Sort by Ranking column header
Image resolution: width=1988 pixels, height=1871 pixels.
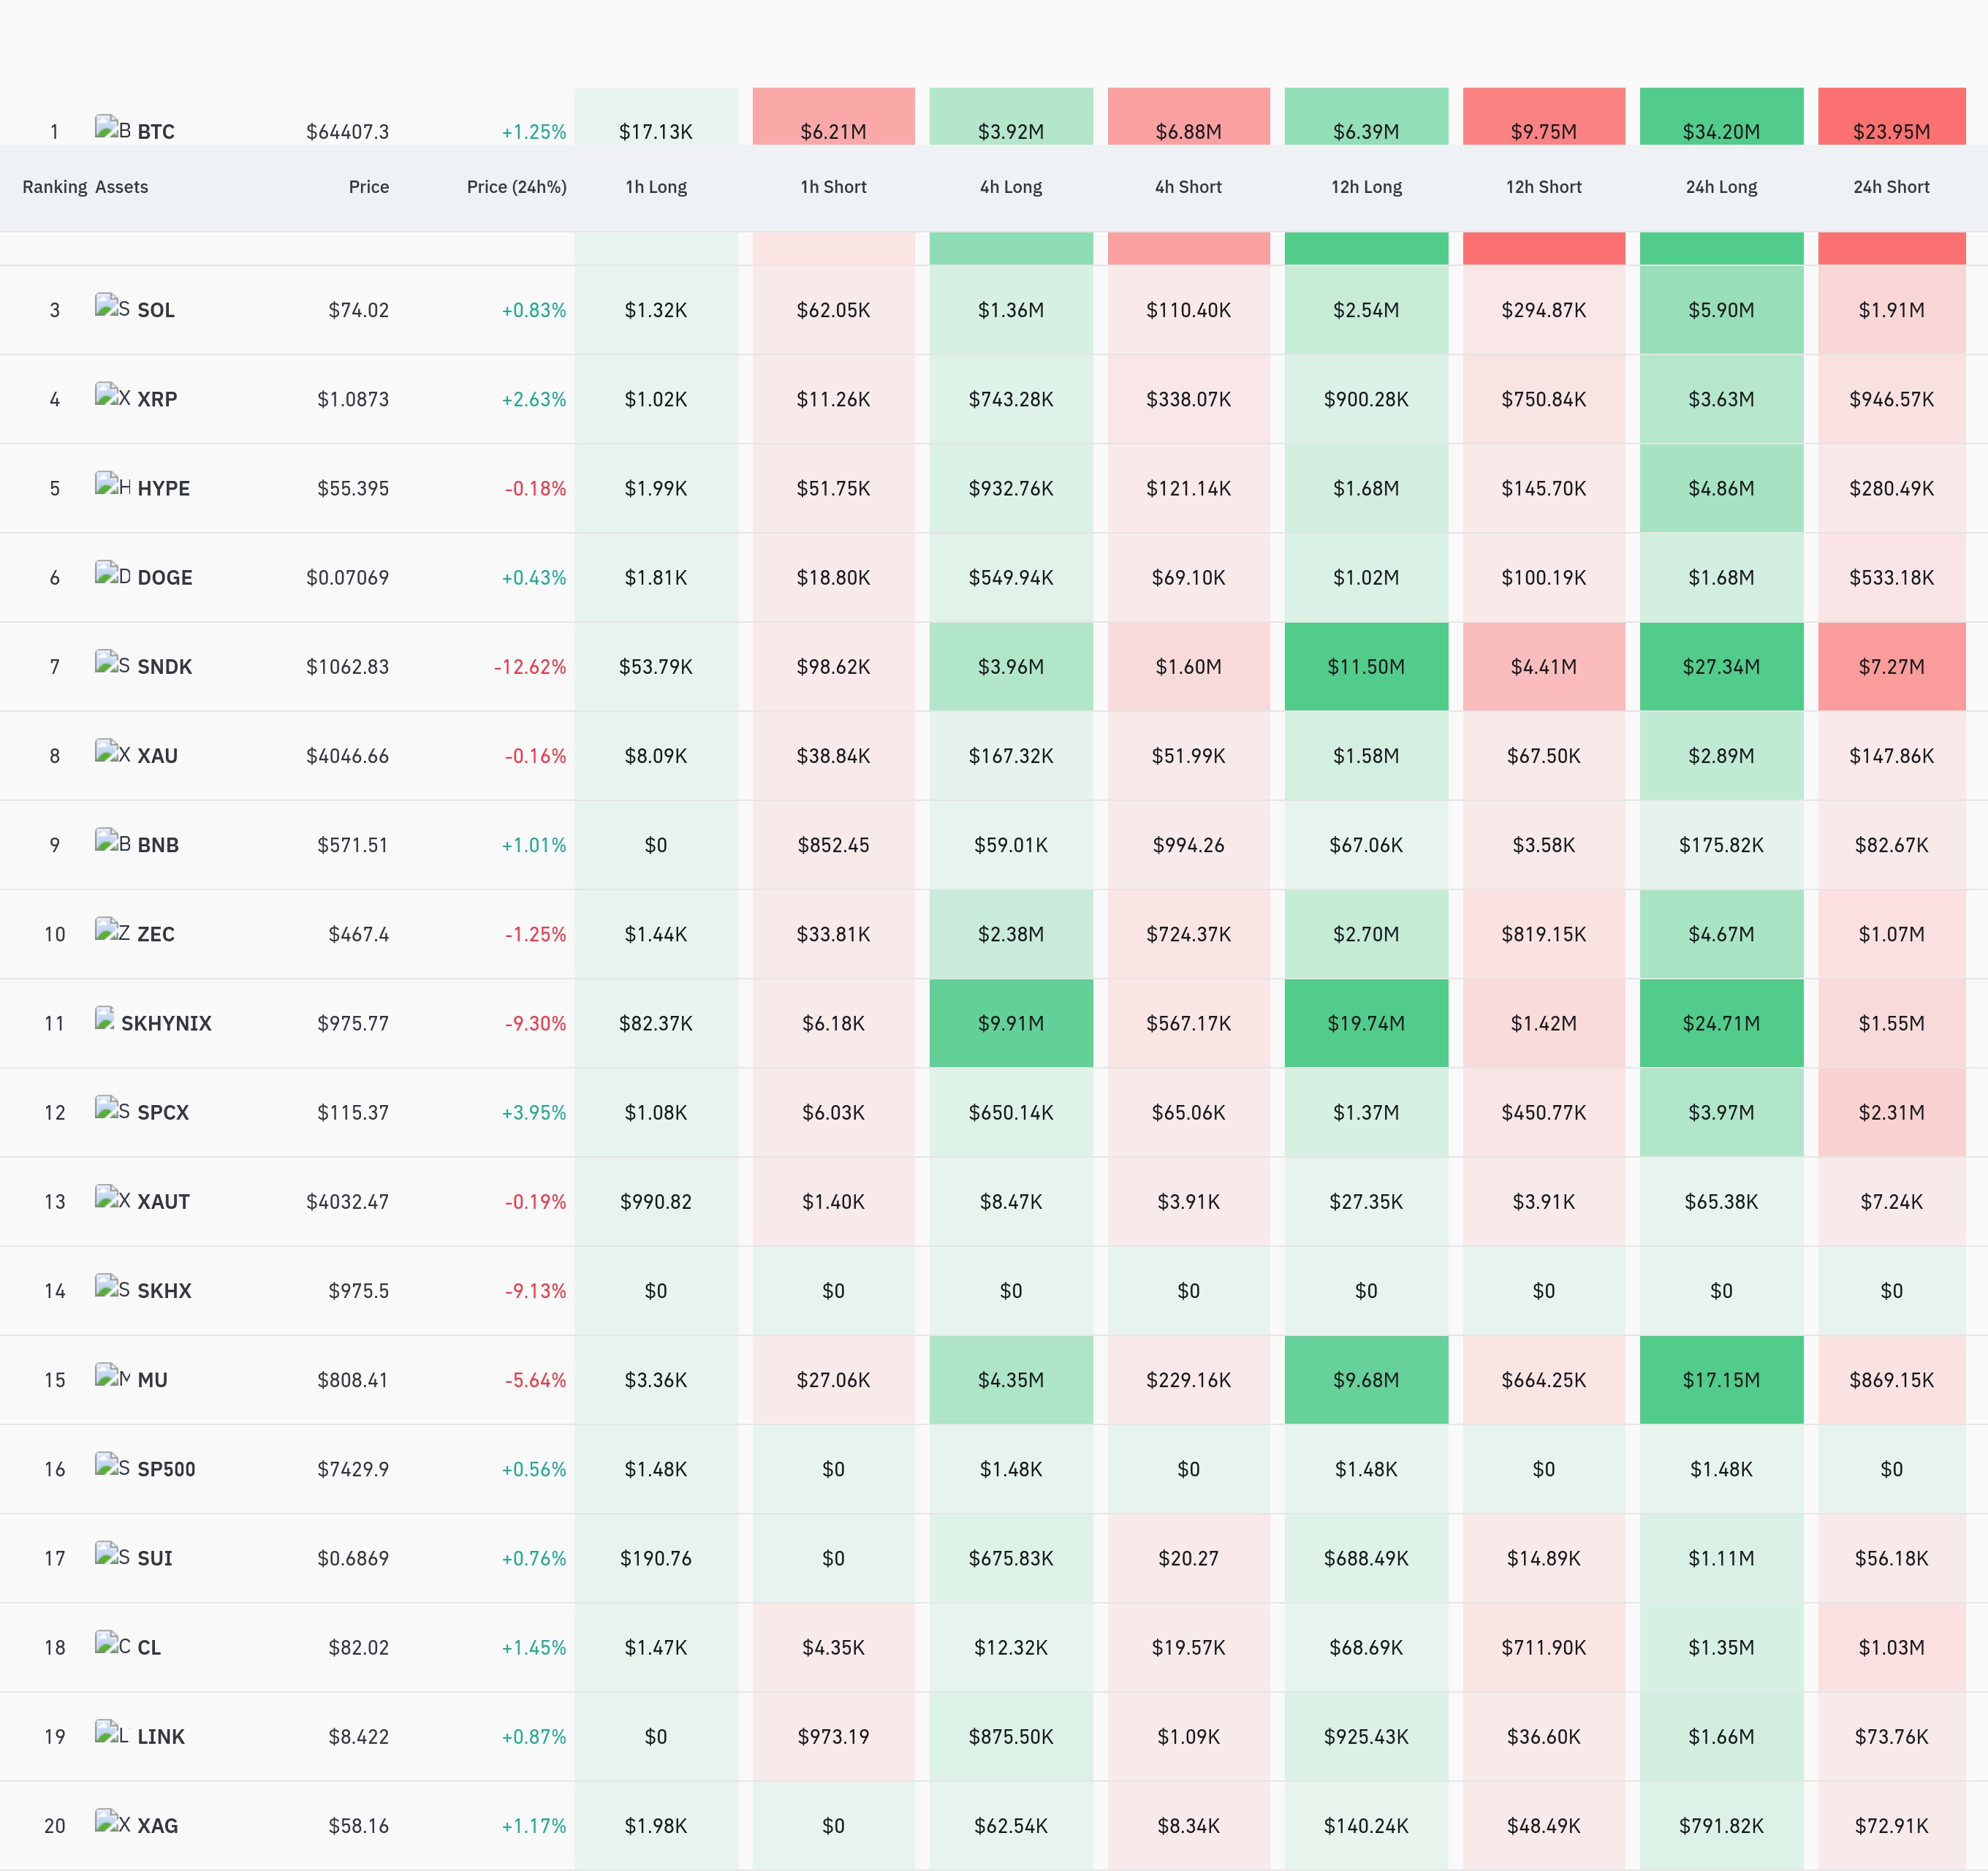(55, 187)
